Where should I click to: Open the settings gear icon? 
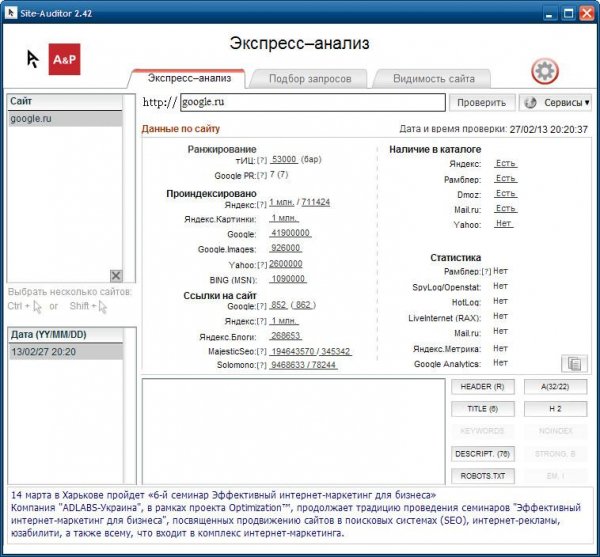tap(545, 71)
